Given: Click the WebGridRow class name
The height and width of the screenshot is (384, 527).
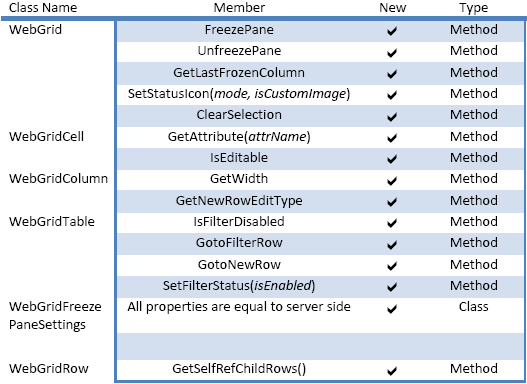Looking at the screenshot, I should 49,369.
